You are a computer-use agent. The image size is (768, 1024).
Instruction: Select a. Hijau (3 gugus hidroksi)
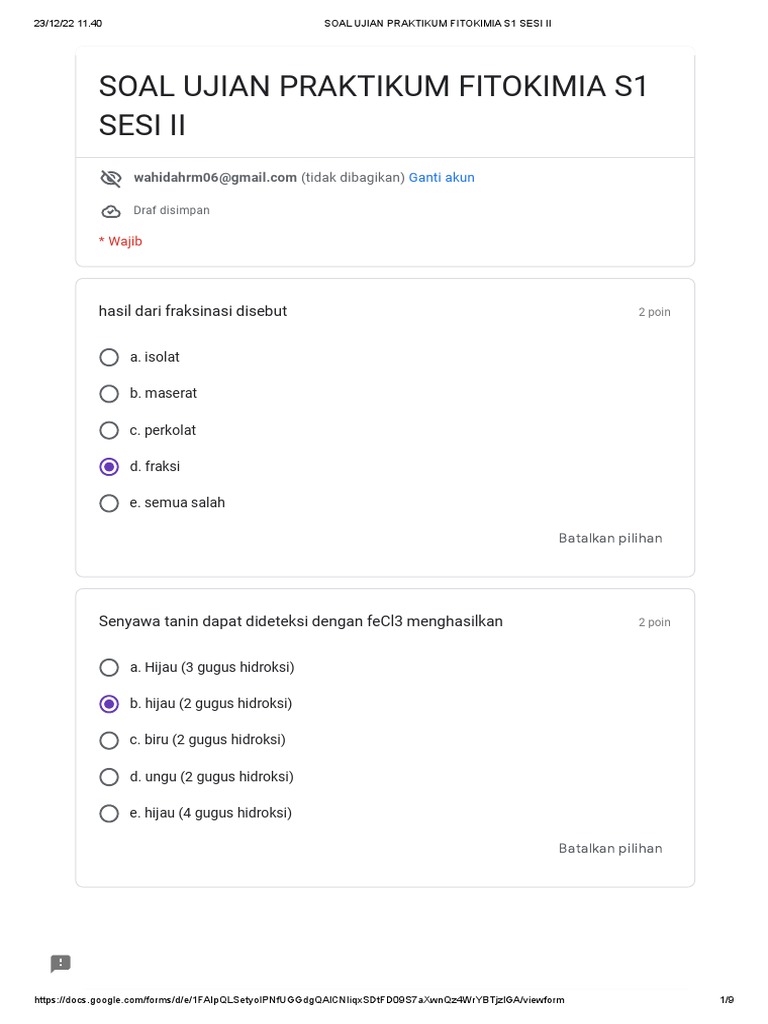109,667
